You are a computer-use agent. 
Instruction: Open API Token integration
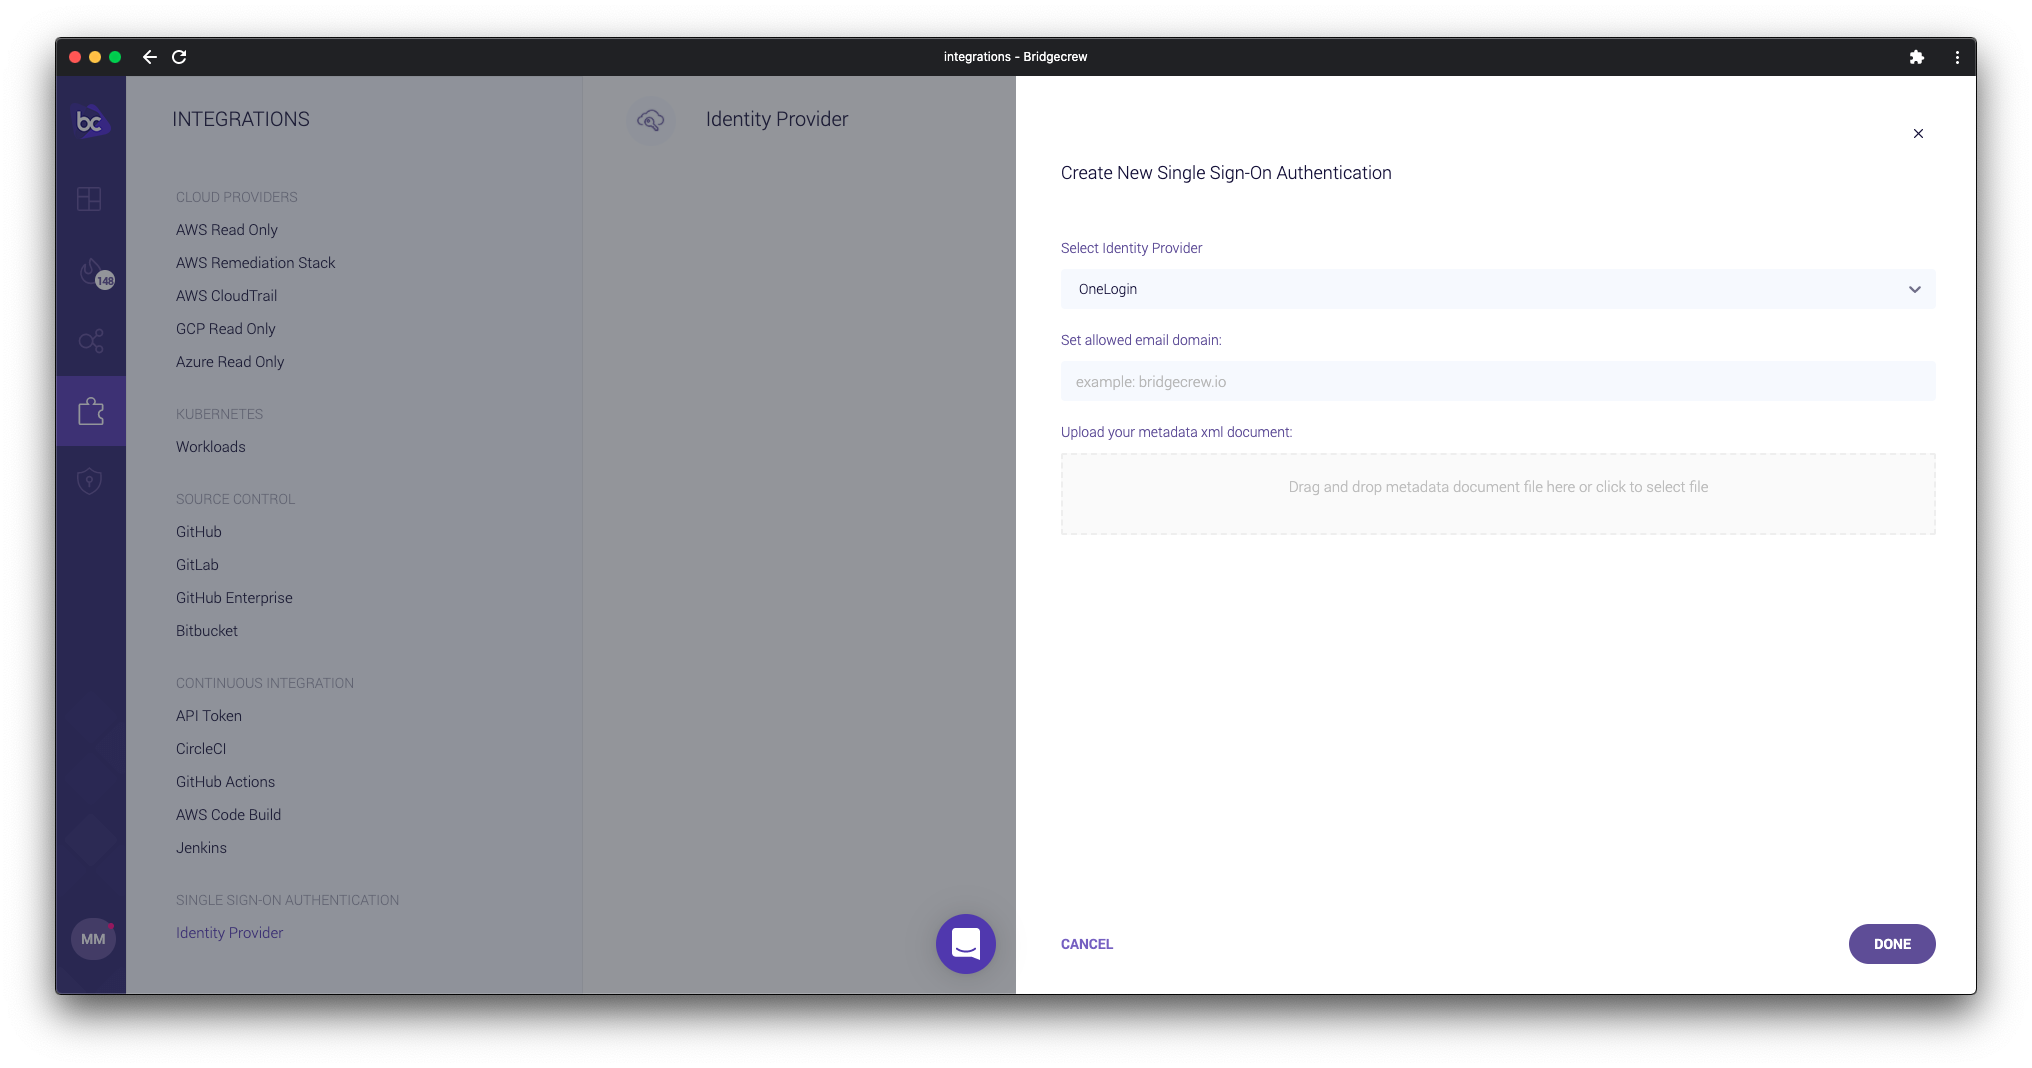[209, 716]
